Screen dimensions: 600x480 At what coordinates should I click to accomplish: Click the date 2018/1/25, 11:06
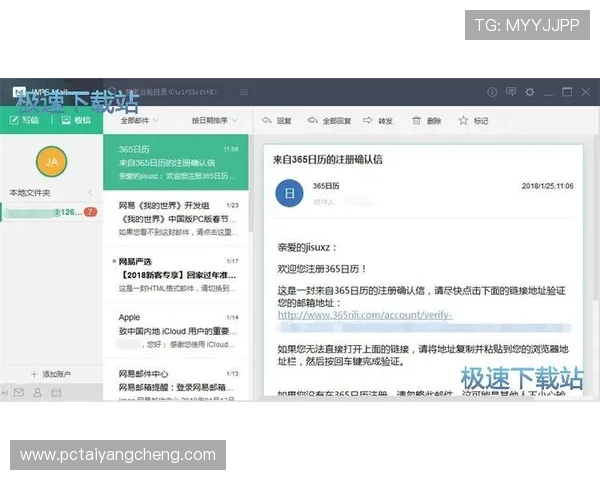(x=548, y=186)
